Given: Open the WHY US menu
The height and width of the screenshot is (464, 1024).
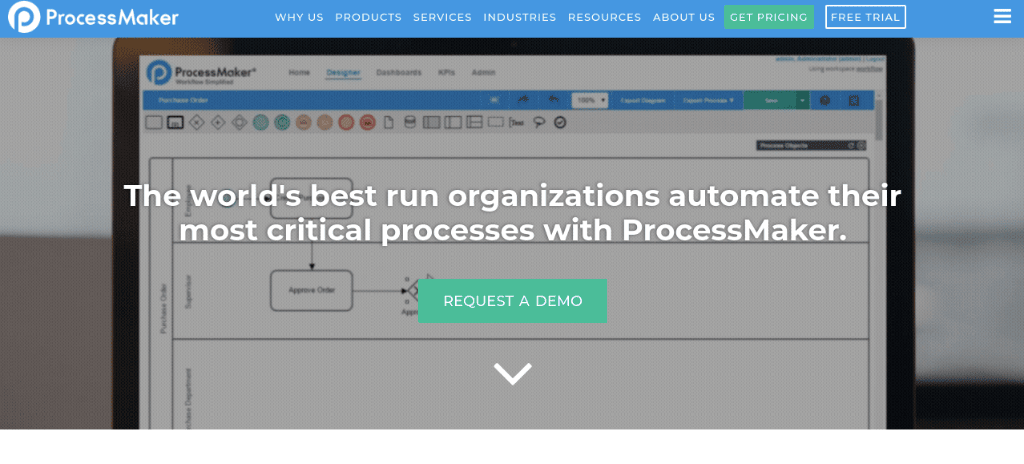Looking at the screenshot, I should (299, 18).
